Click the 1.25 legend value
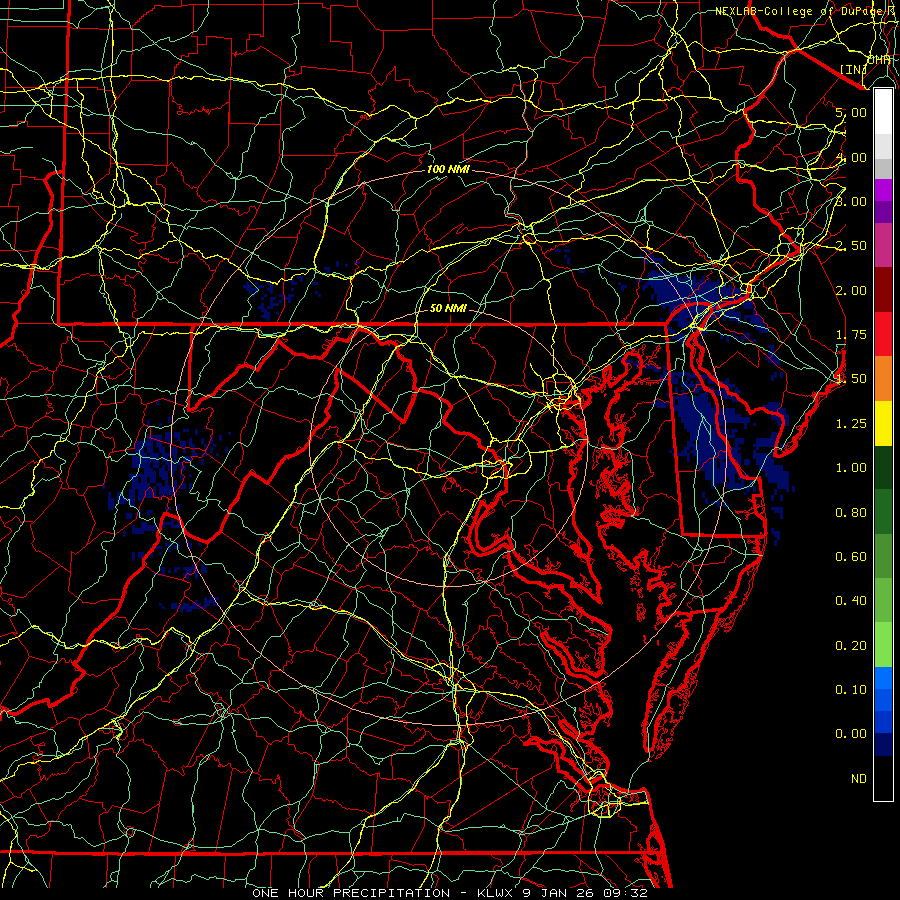 (x=851, y=424)
